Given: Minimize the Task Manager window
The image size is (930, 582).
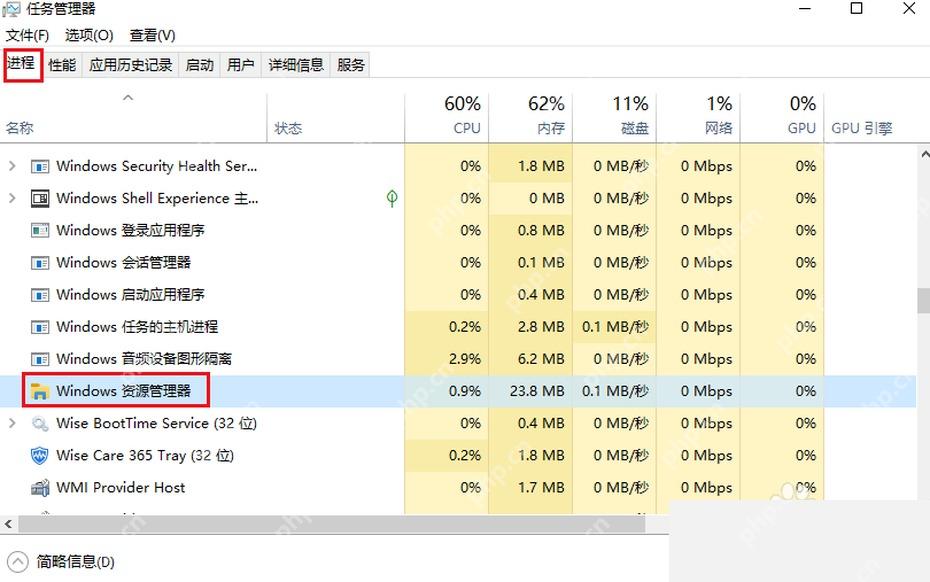Looking at the screenshot, I should click(x=805, y=9).
